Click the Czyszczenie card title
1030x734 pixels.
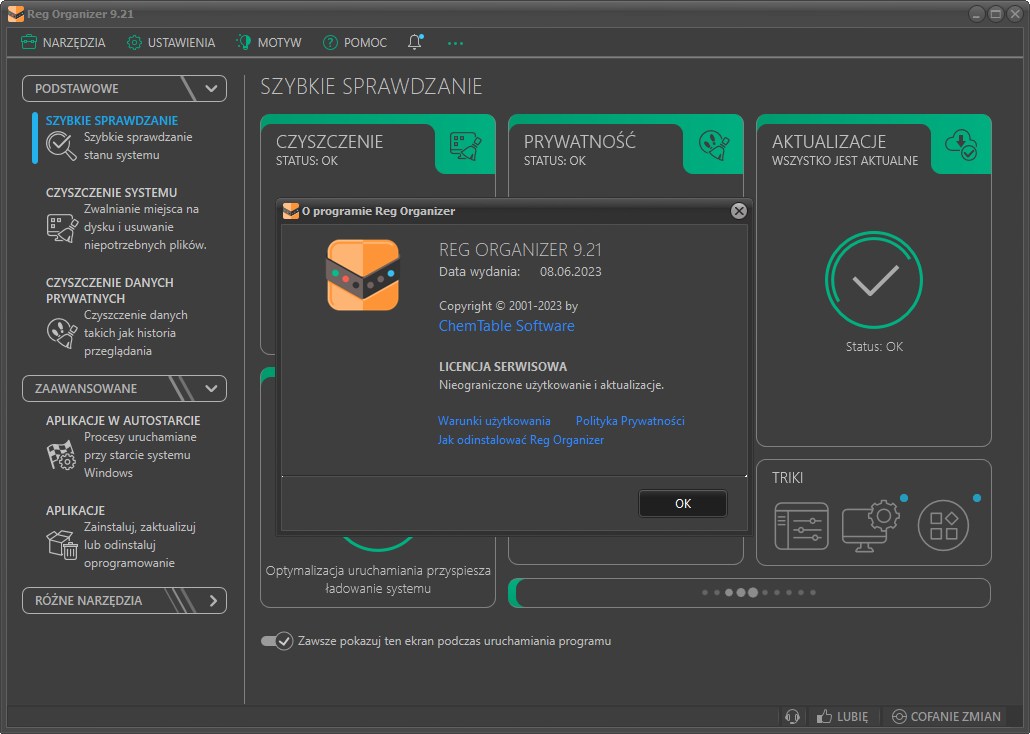[329, 141]
